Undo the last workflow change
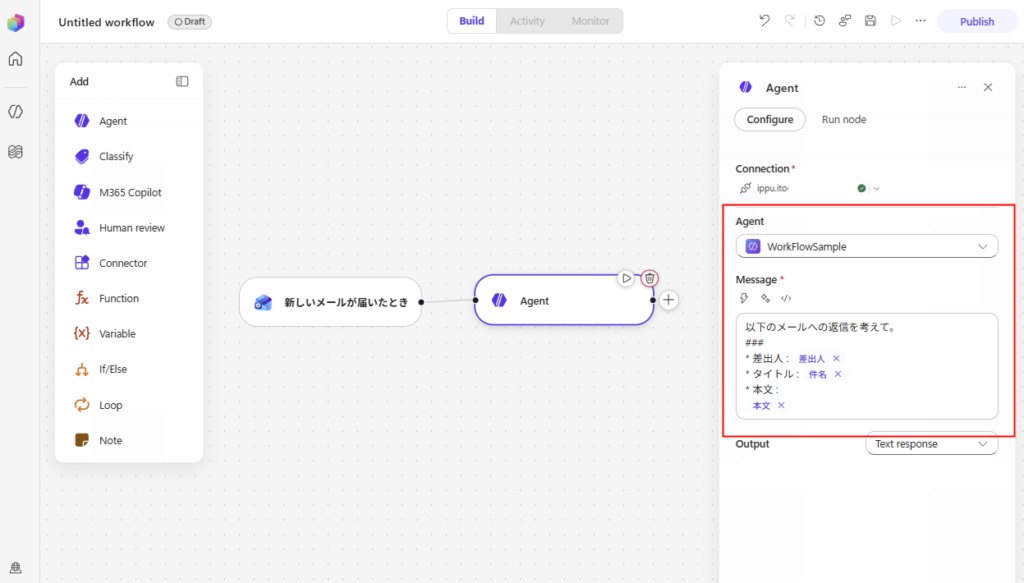The height and width of the screenshot is (583, 1024). (x=764, y=21)
